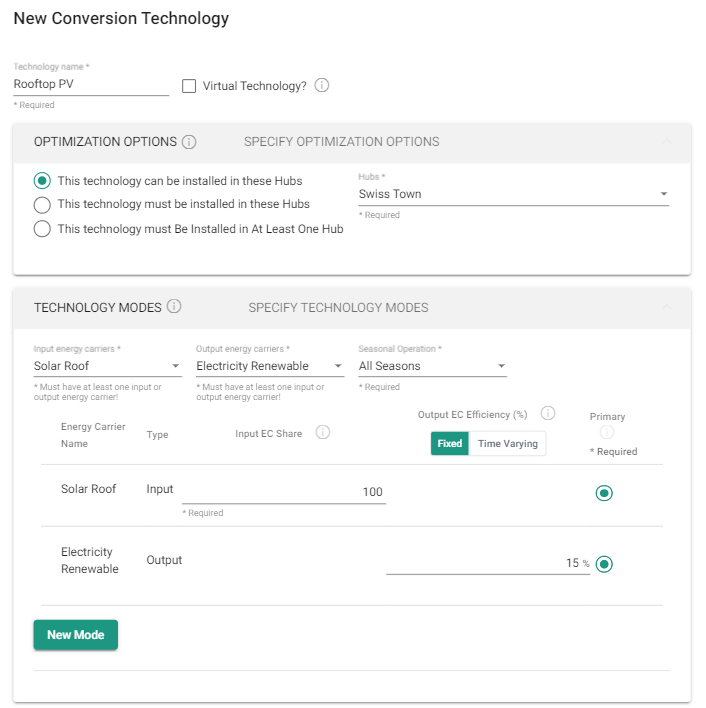
Task: Click info icon beside Optimization Options heading
Action: [x=189, y=142]
